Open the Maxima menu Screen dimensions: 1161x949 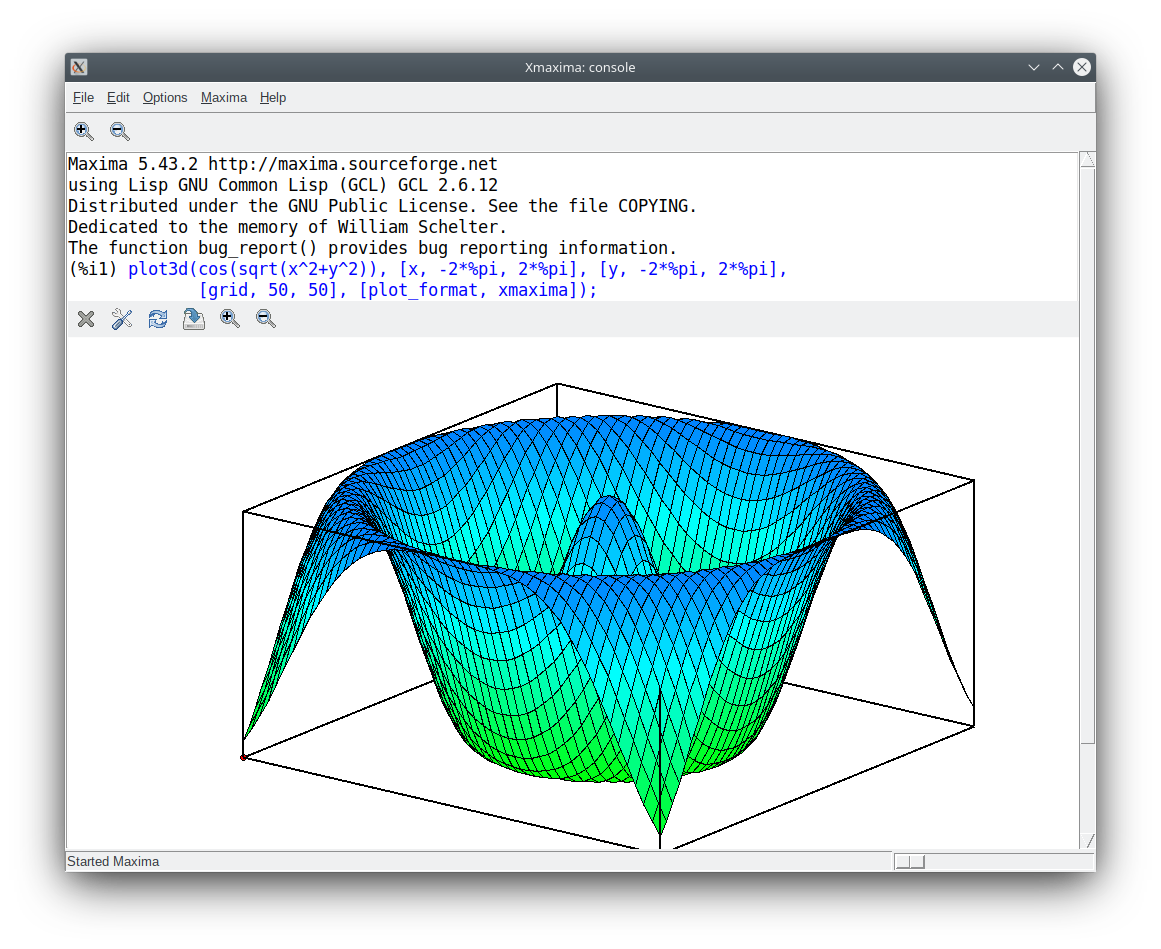click(224, 98)
